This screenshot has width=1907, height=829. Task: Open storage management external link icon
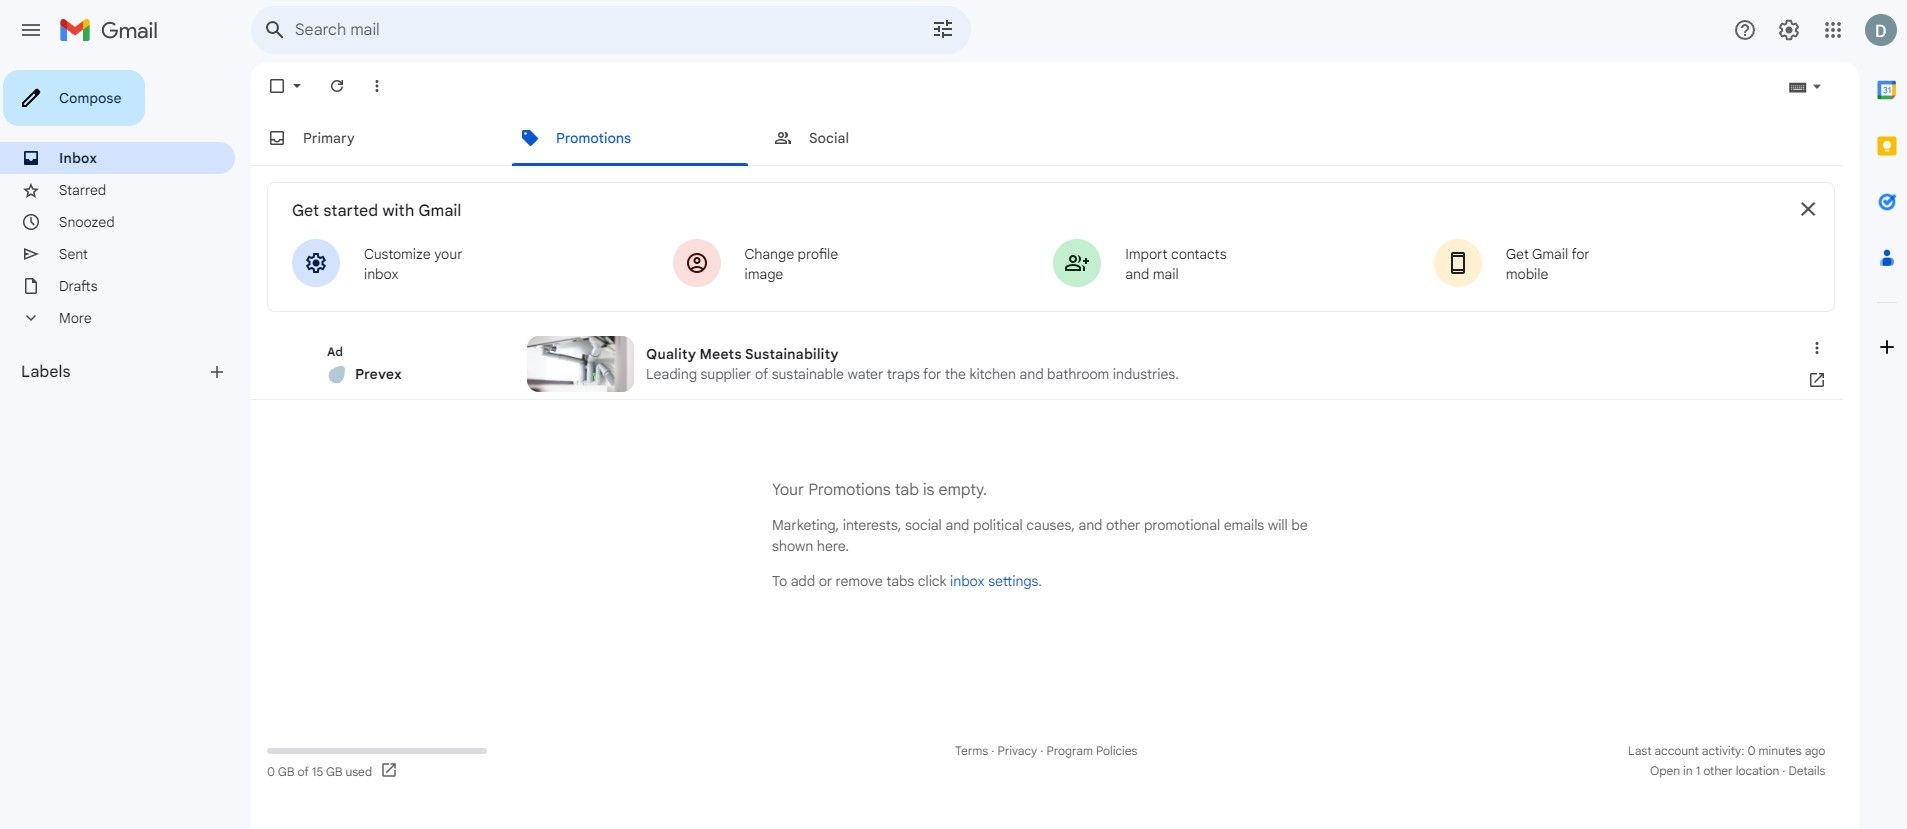(x=389, y=770)
